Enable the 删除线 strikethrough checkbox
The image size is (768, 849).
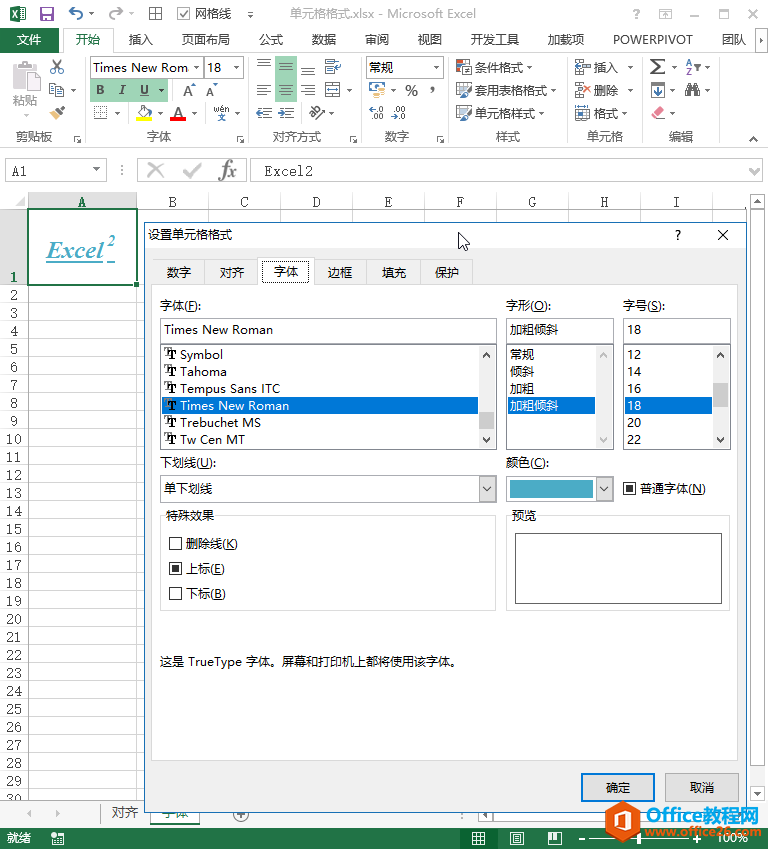tap(176, 544)
